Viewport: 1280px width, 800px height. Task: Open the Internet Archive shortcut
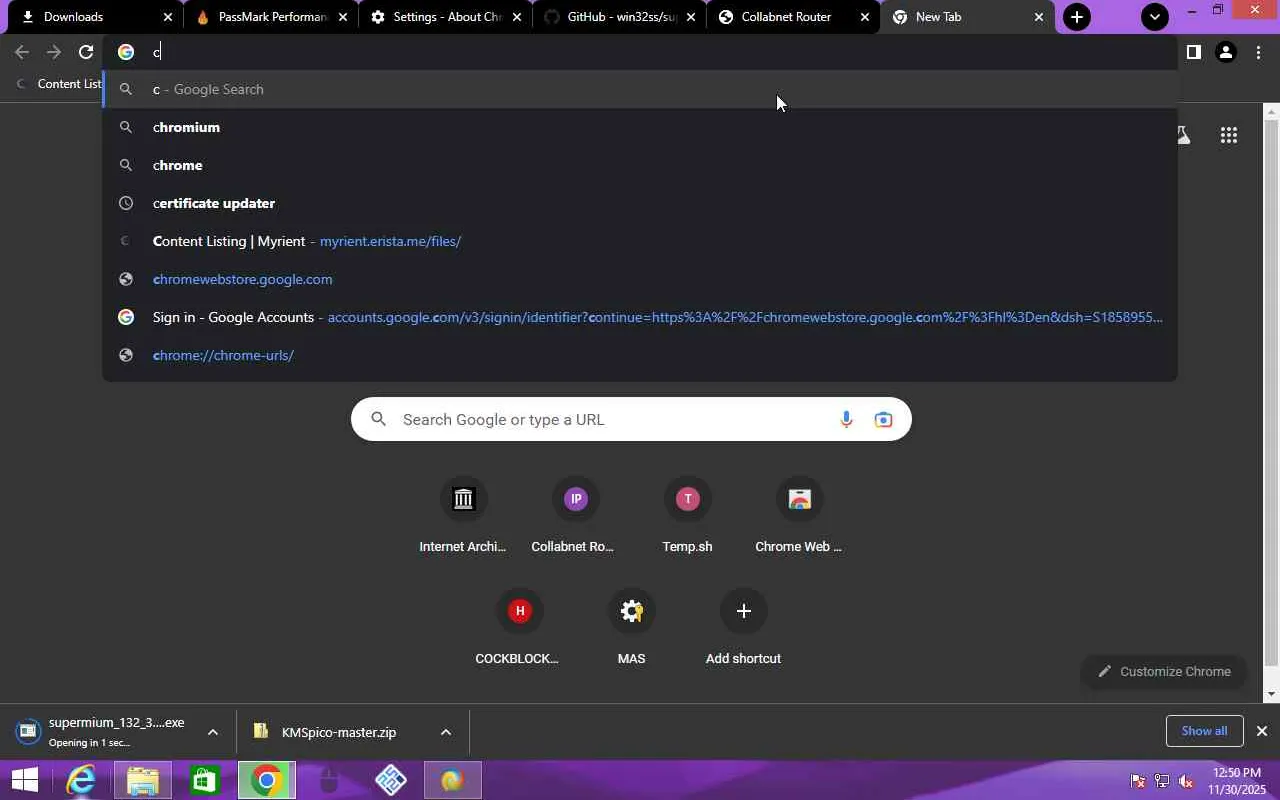coord(463,516)
